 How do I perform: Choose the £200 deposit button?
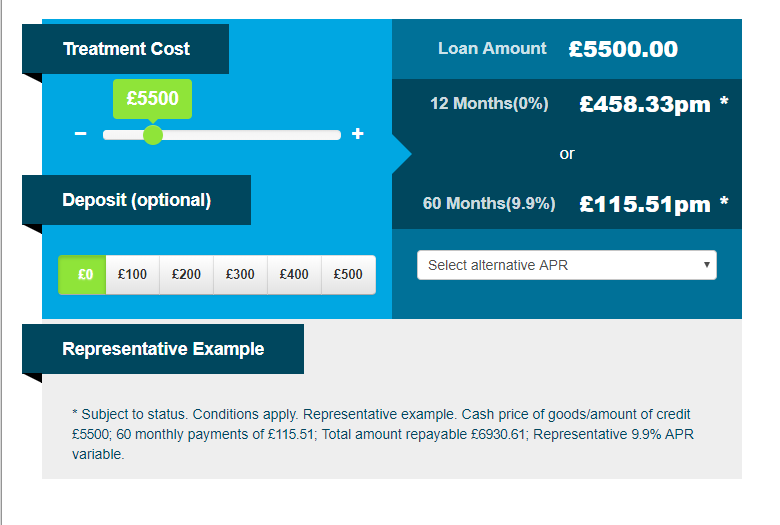[x=186, y=275]
